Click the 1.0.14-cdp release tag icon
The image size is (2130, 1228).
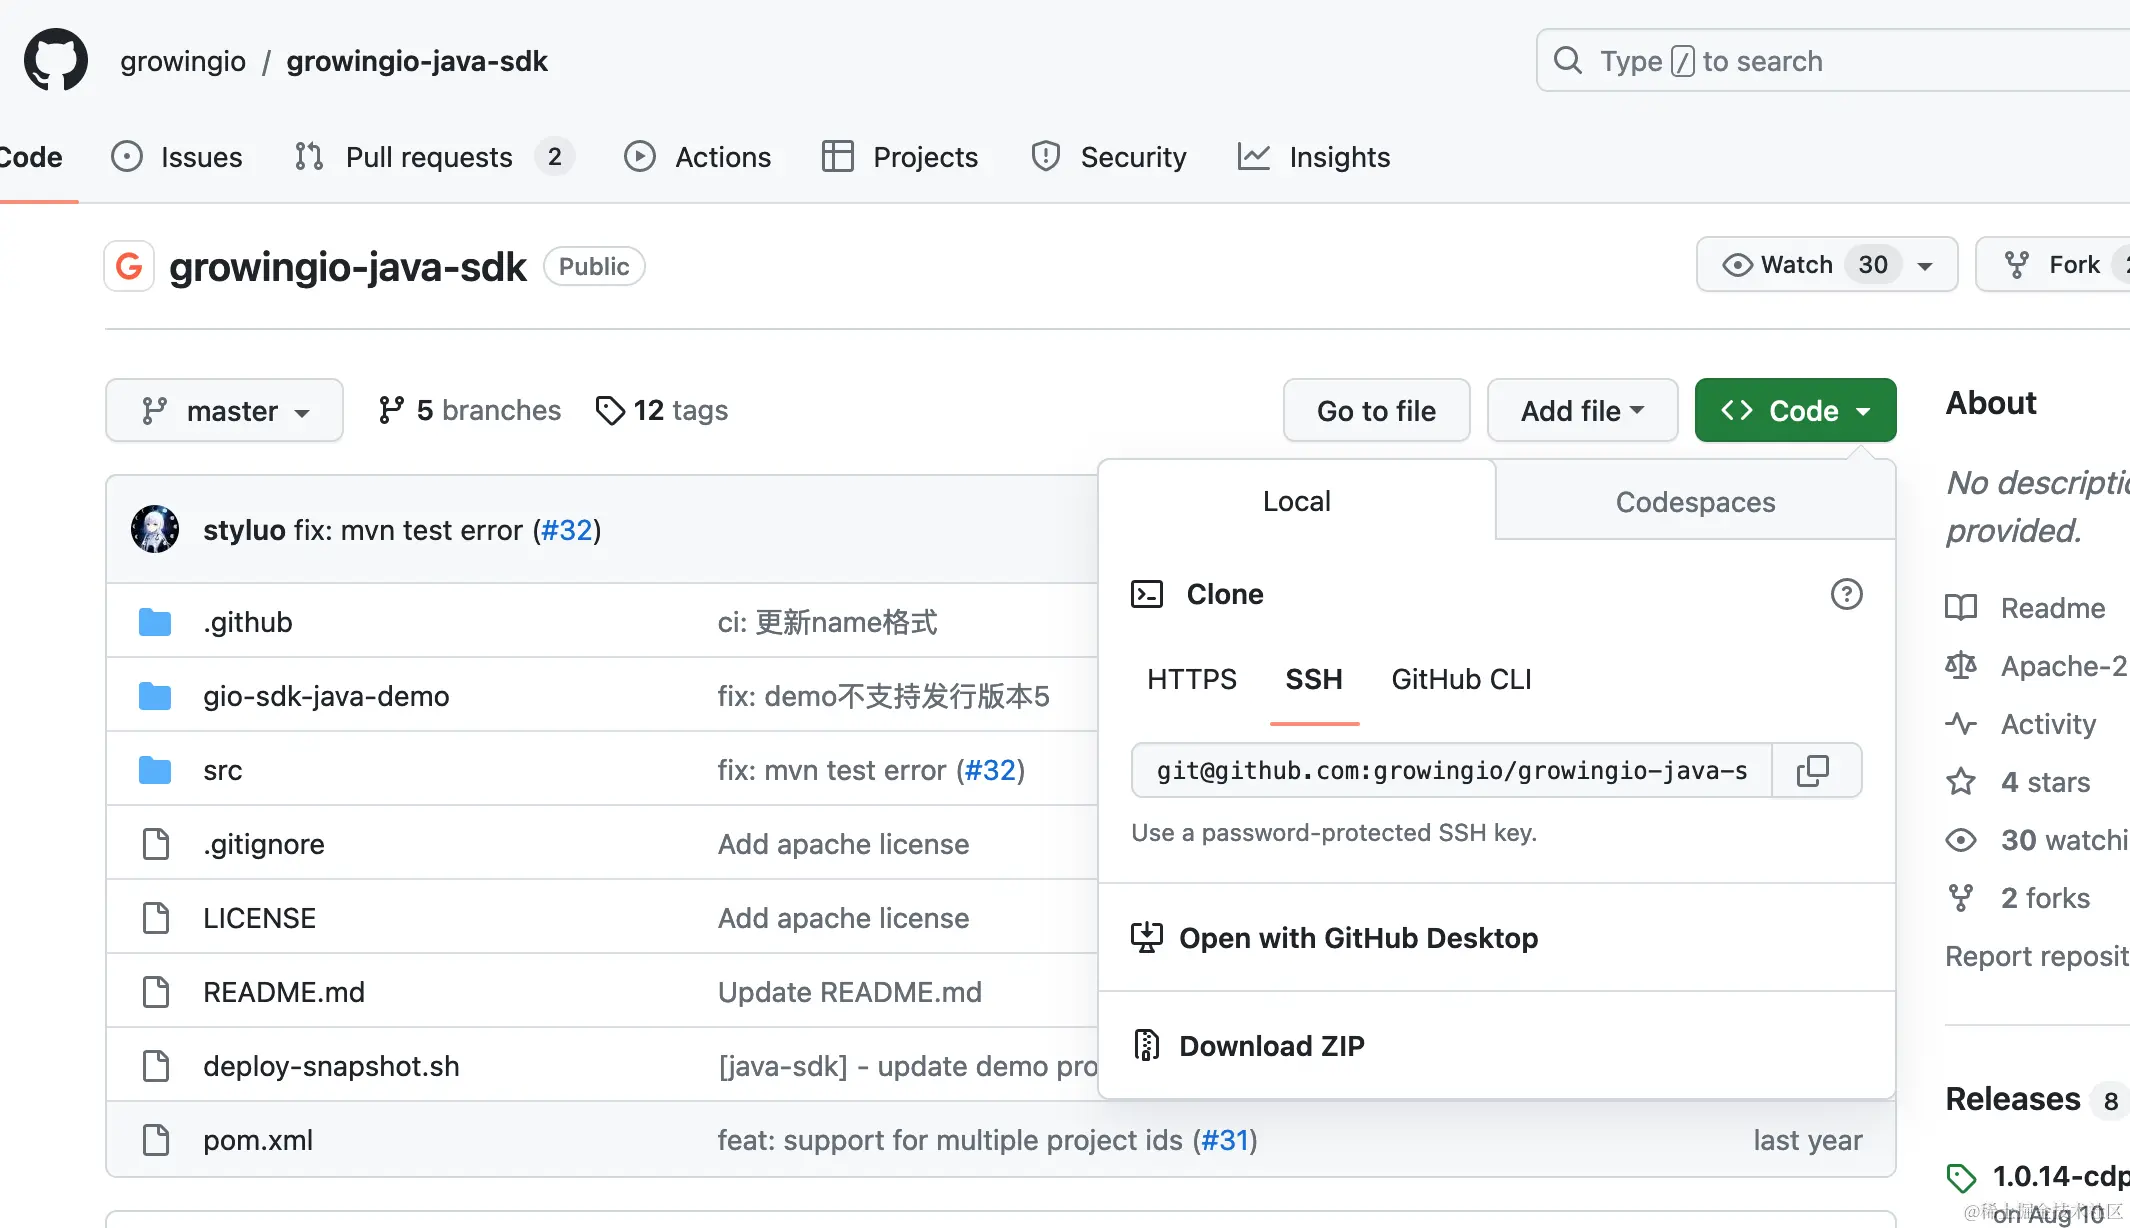pyautogui.click(x=1961, y=1178)
